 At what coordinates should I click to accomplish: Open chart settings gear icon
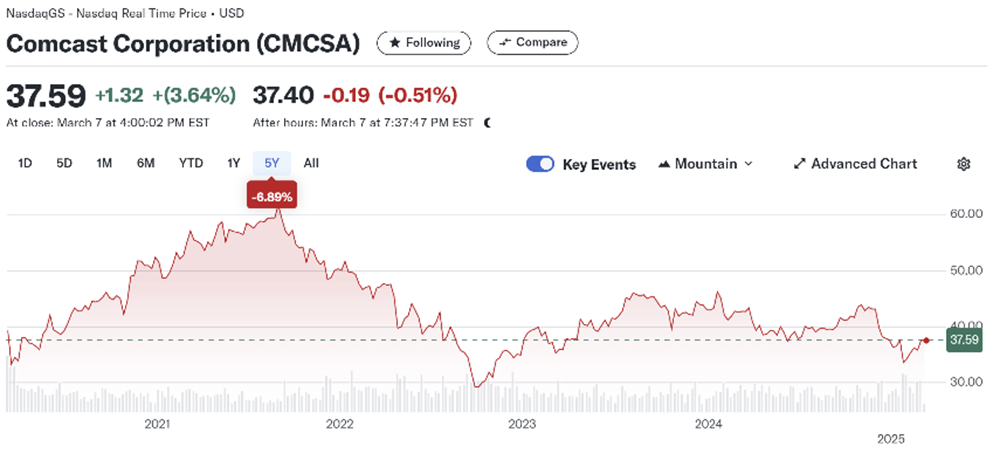[964, 164]
